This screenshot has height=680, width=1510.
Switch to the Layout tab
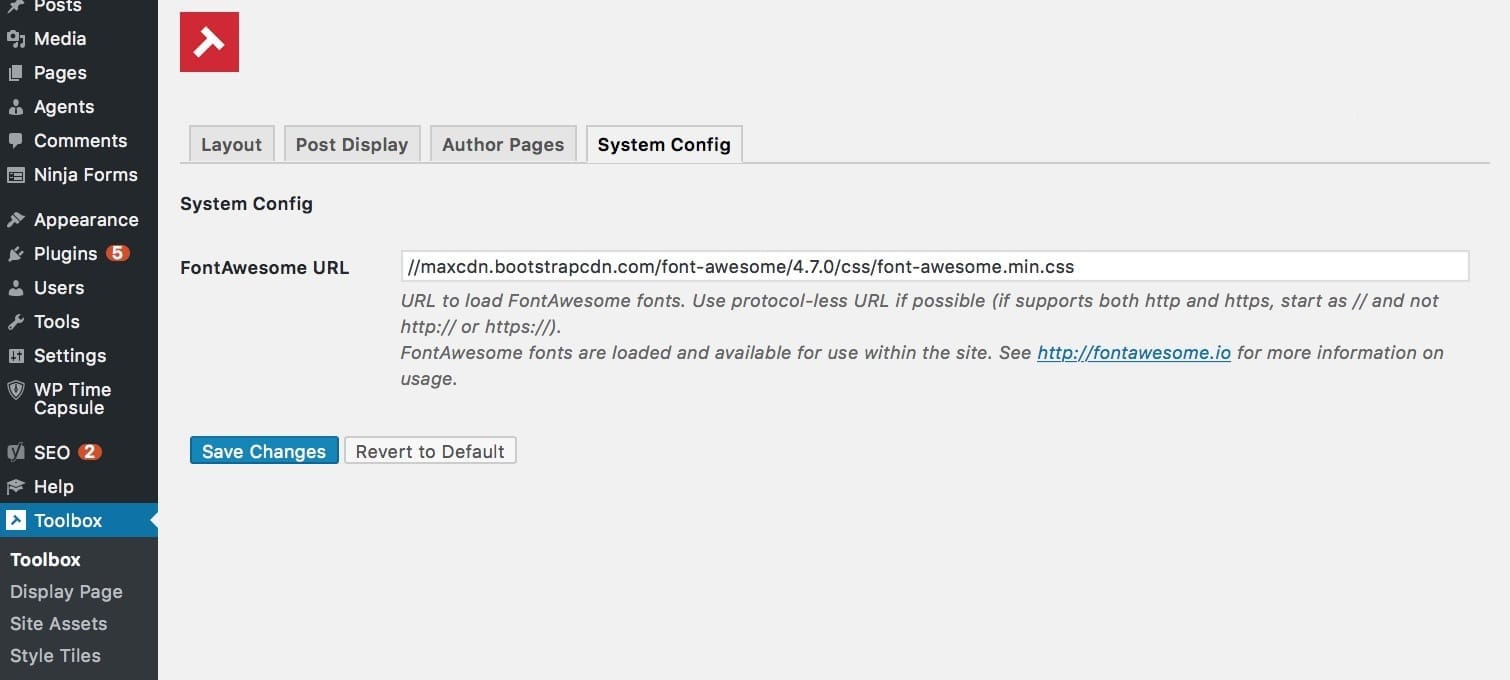tap(231, 144)
